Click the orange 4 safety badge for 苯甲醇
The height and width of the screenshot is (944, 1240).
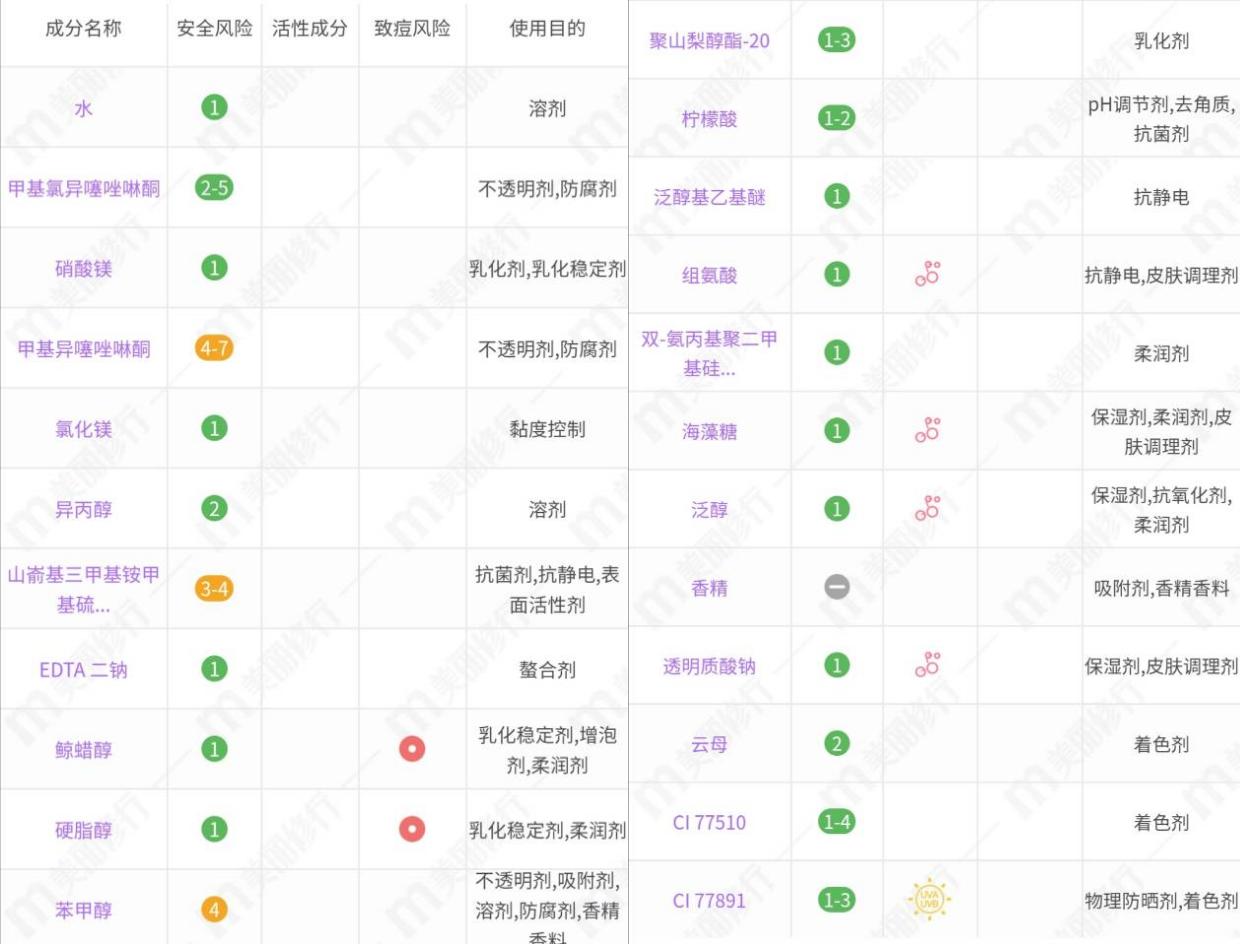pos(214,909)
